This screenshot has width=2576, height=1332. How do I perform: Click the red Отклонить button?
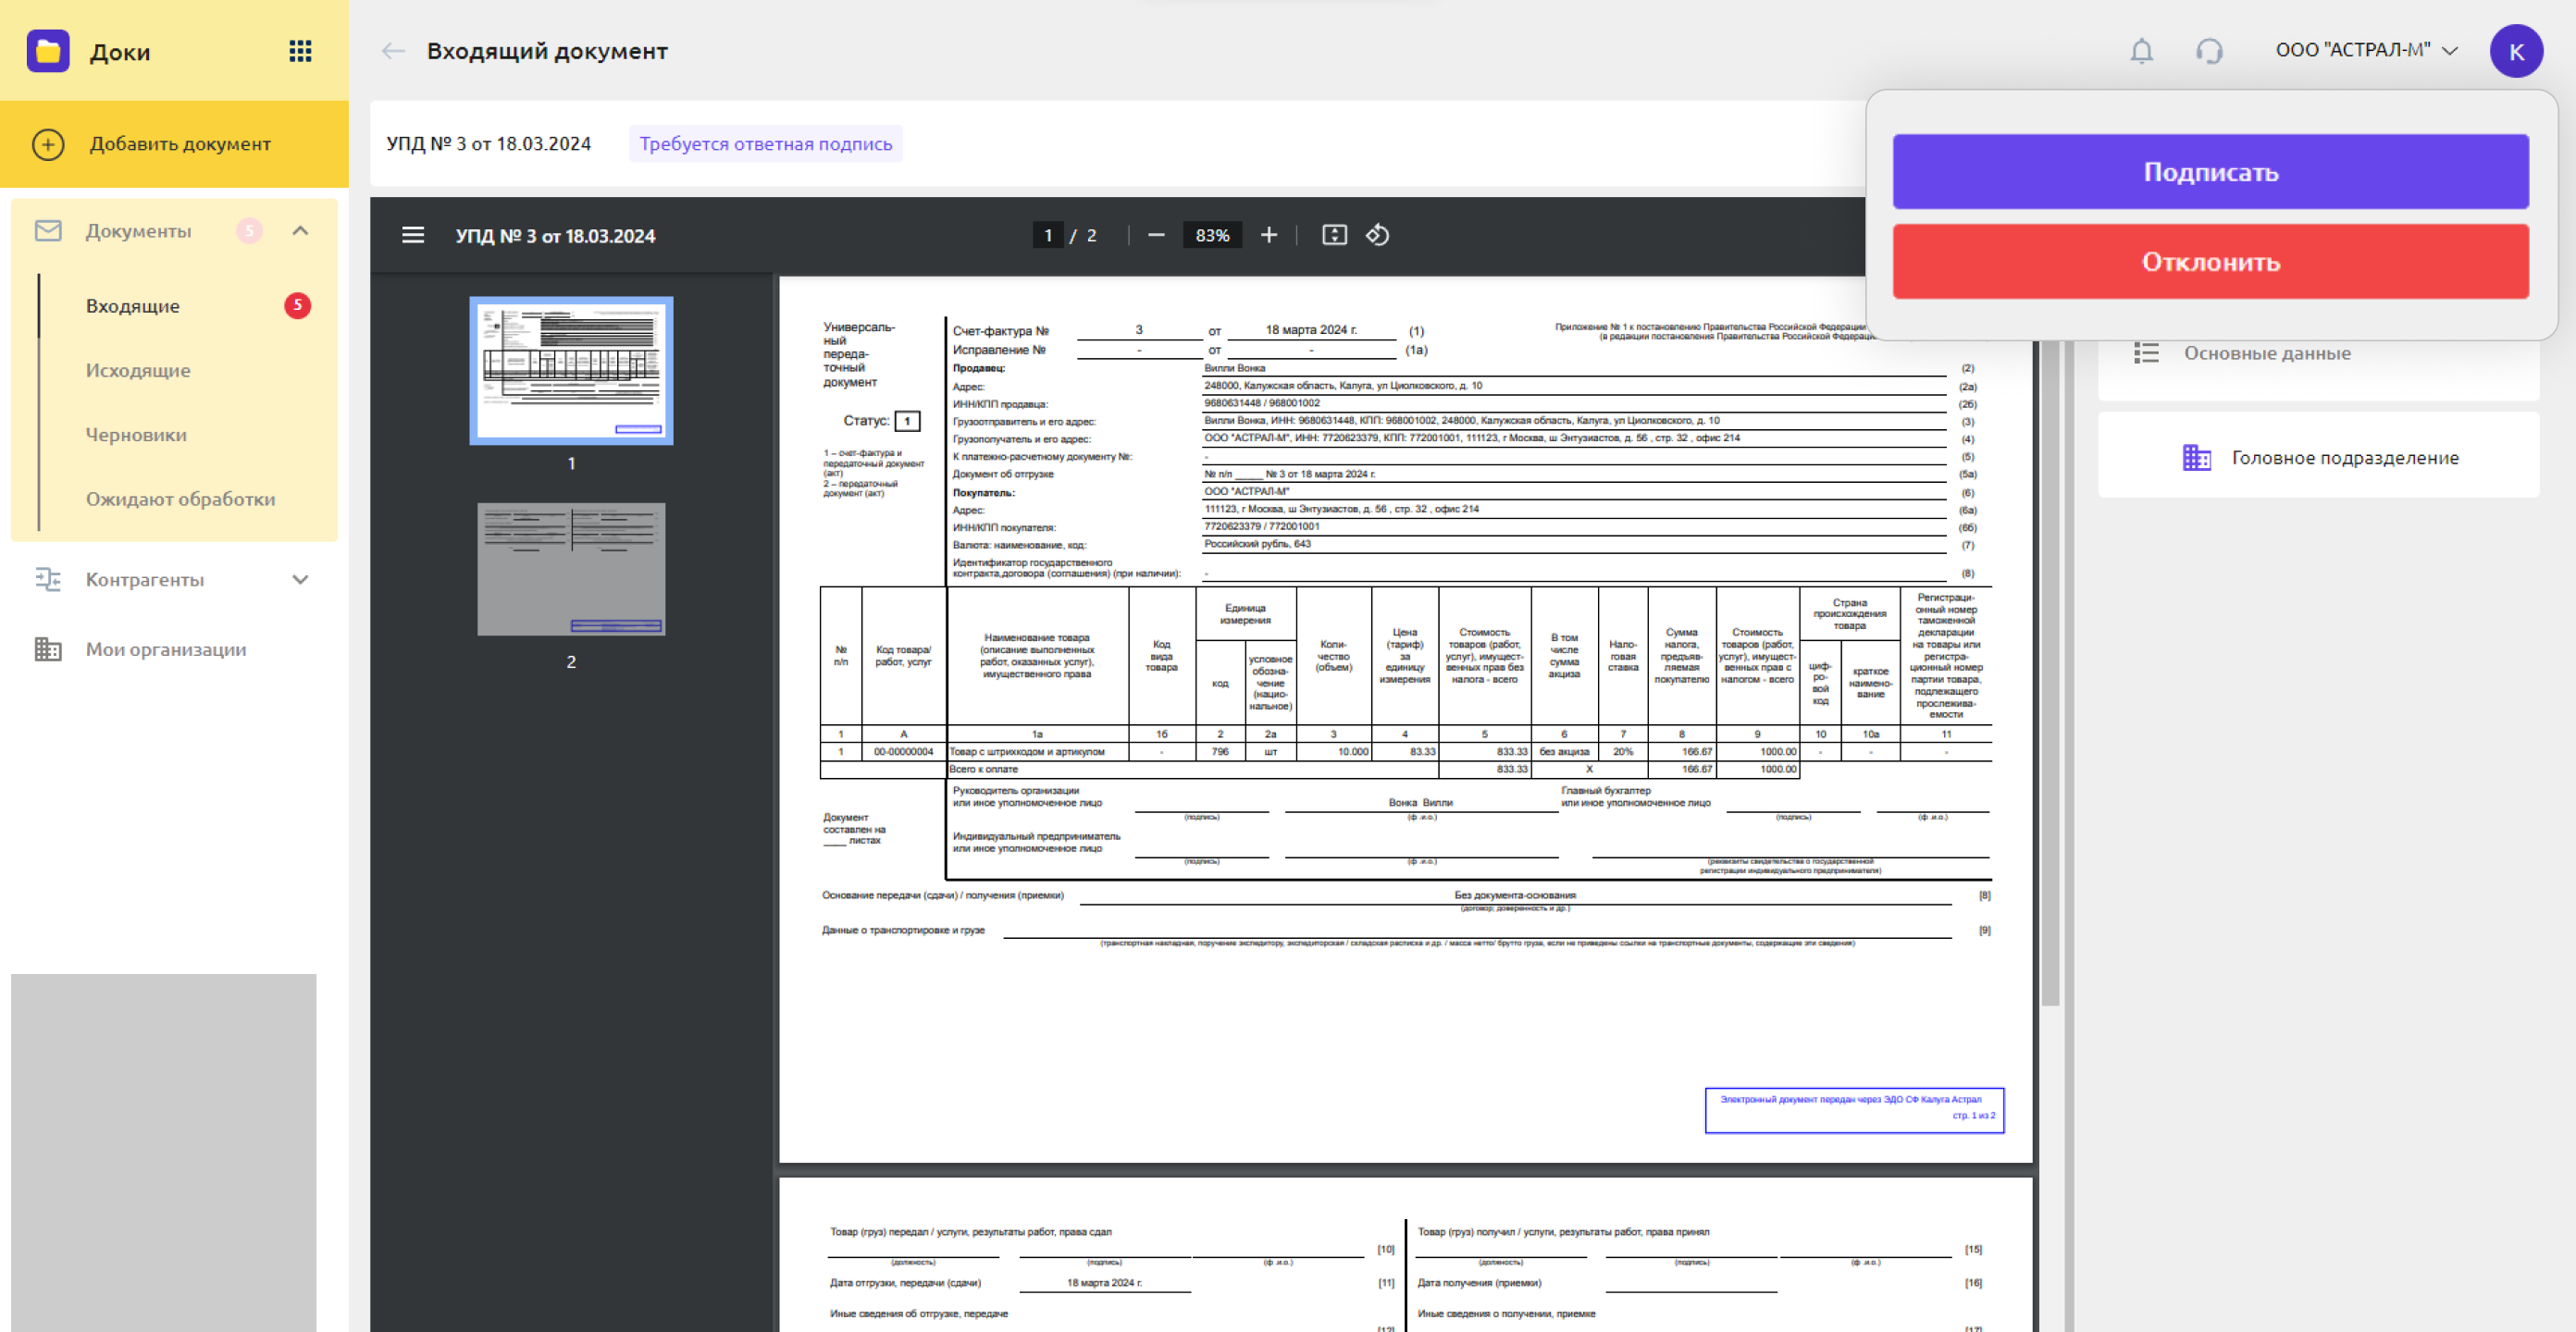point(2209,262)
